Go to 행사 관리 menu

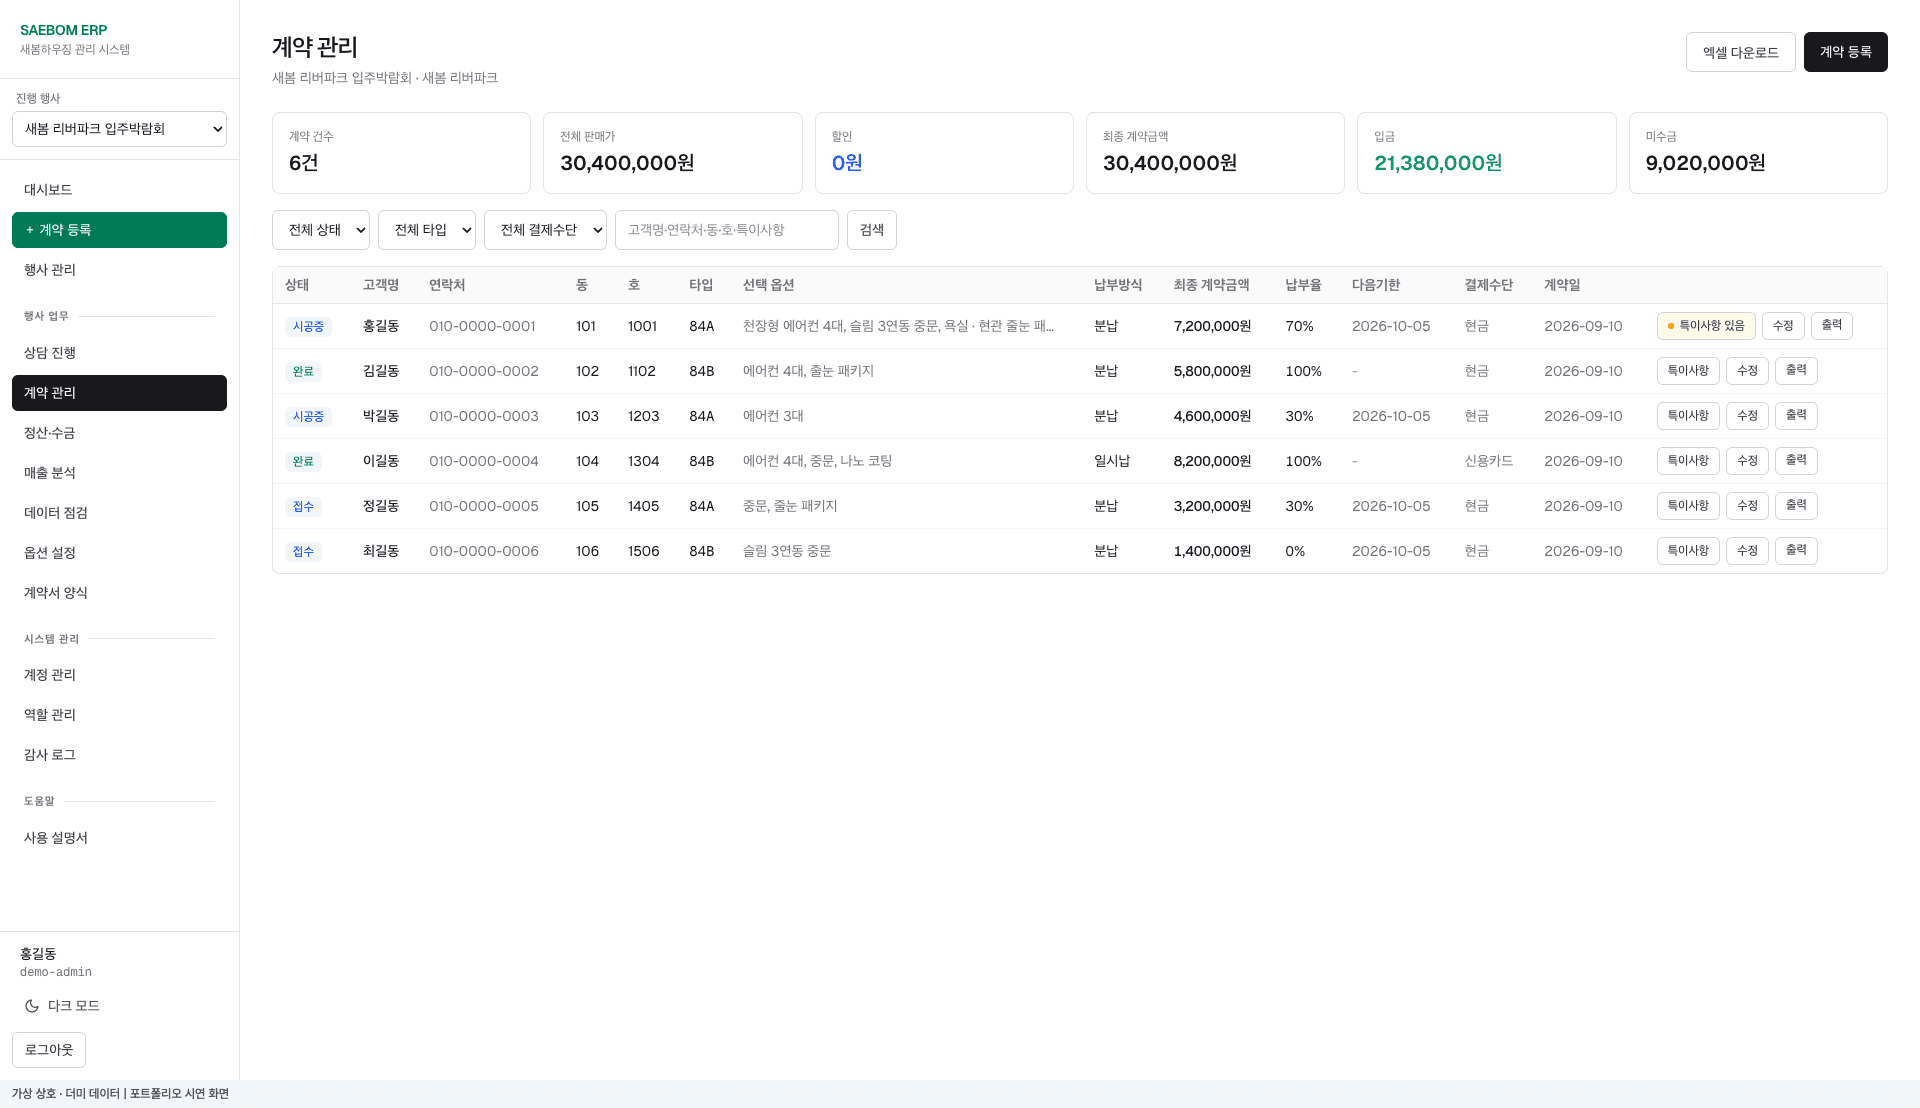[119, 270]
